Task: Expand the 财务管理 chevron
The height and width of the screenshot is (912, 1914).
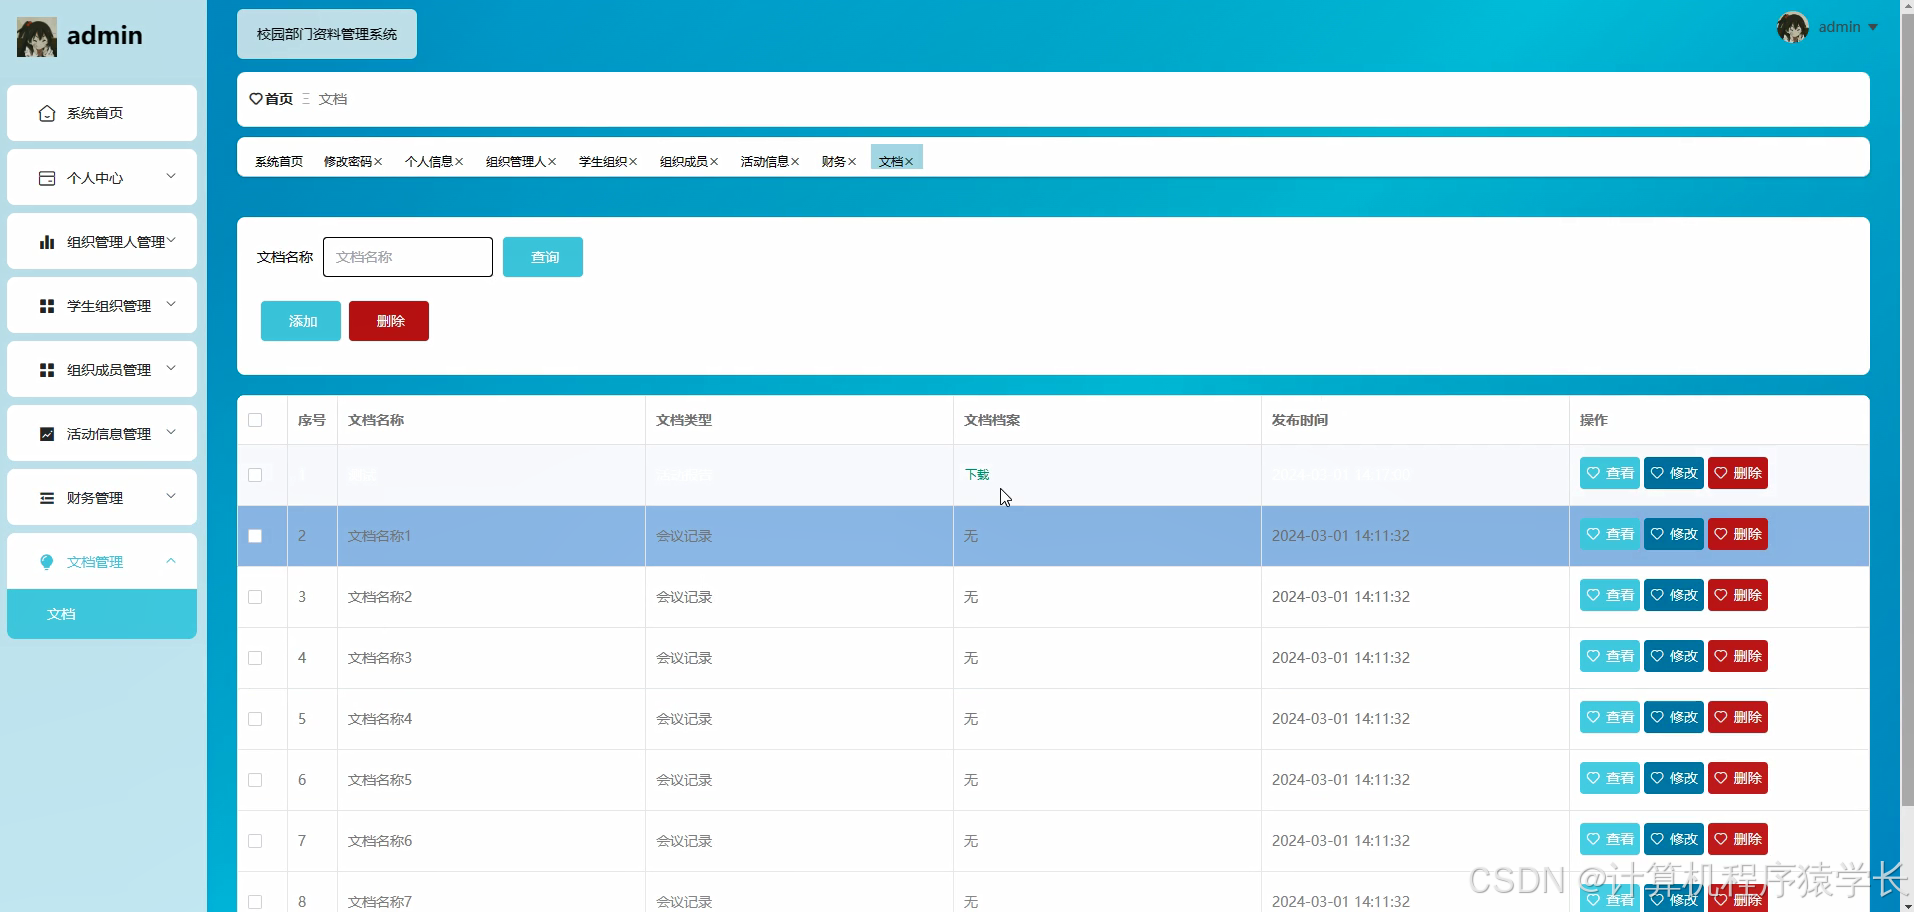Action: [171, 496]
